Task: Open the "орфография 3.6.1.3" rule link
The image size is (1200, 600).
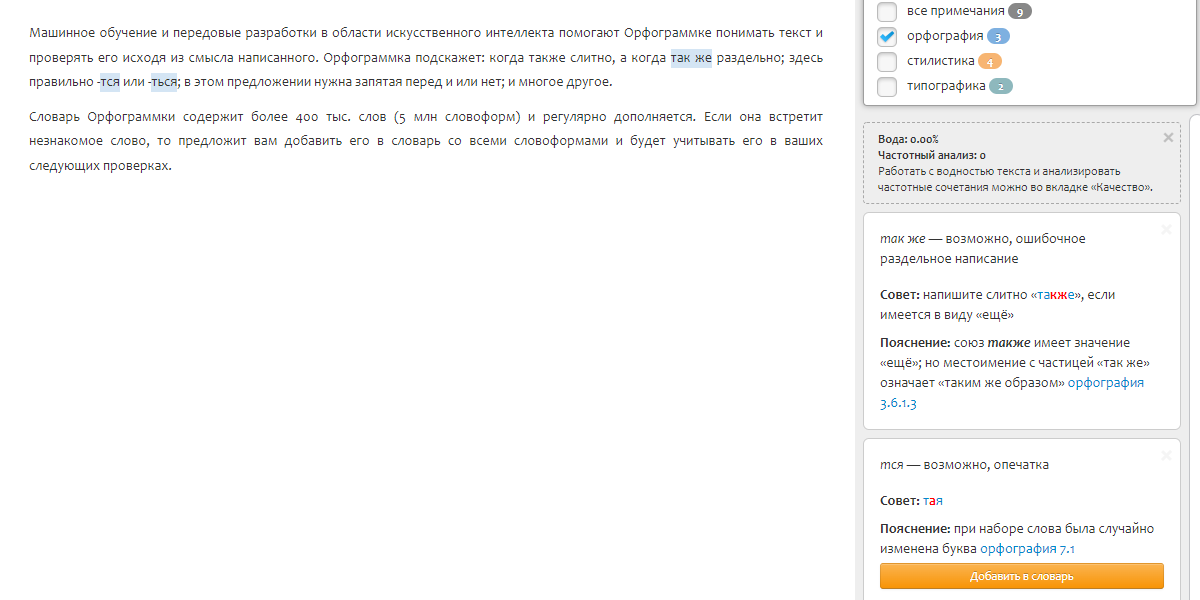Action: click(x=1012, y=393)
